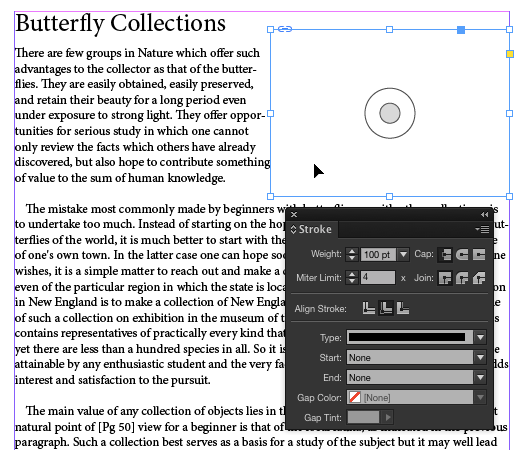Click the Weight stepper arrows
The image size is (527, 450).
point(352,254)
